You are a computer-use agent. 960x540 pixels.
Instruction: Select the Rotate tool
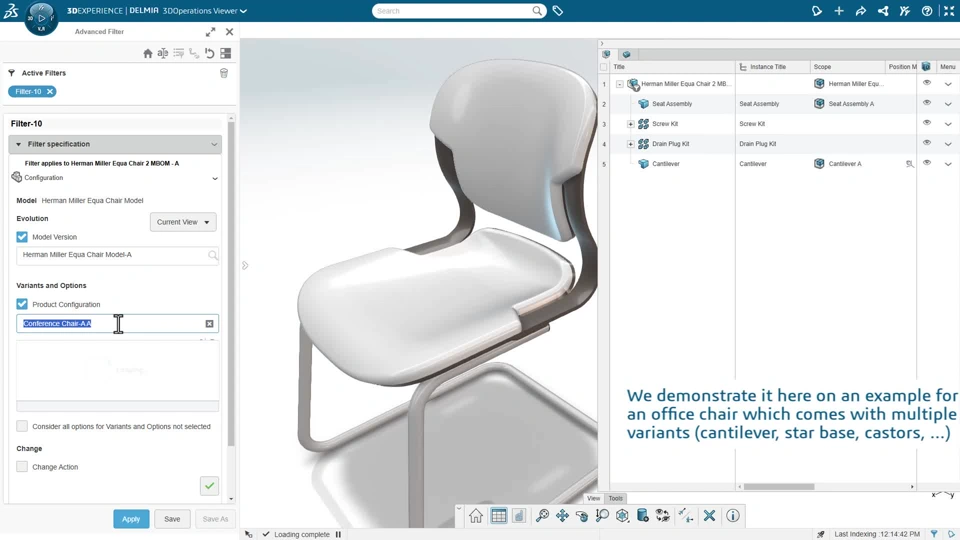(582, 516)
